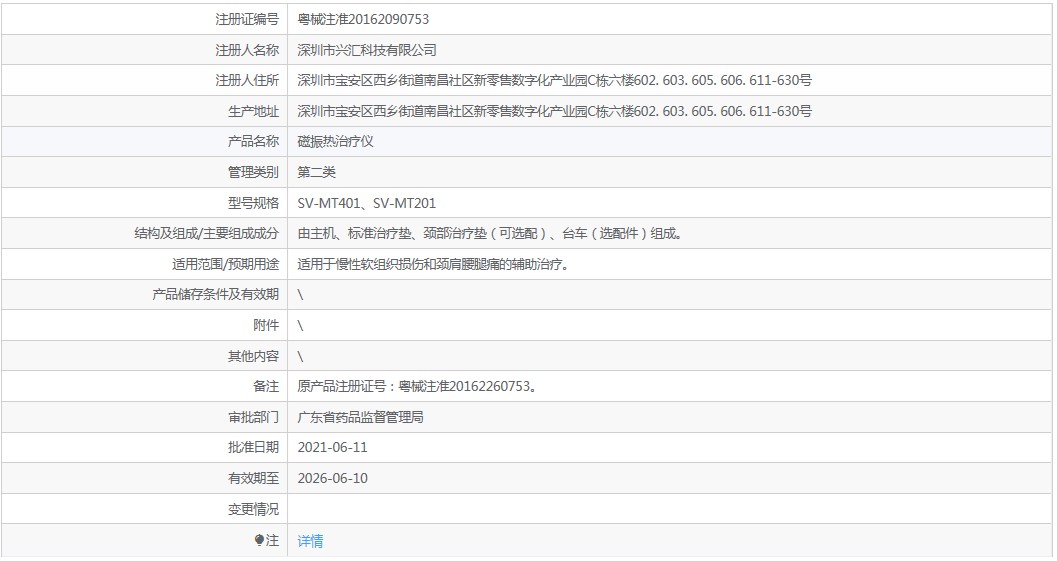Select management class value 第二类
Image resolution: width=1057 pixels, height=561 pixels.
click(316, 172)
